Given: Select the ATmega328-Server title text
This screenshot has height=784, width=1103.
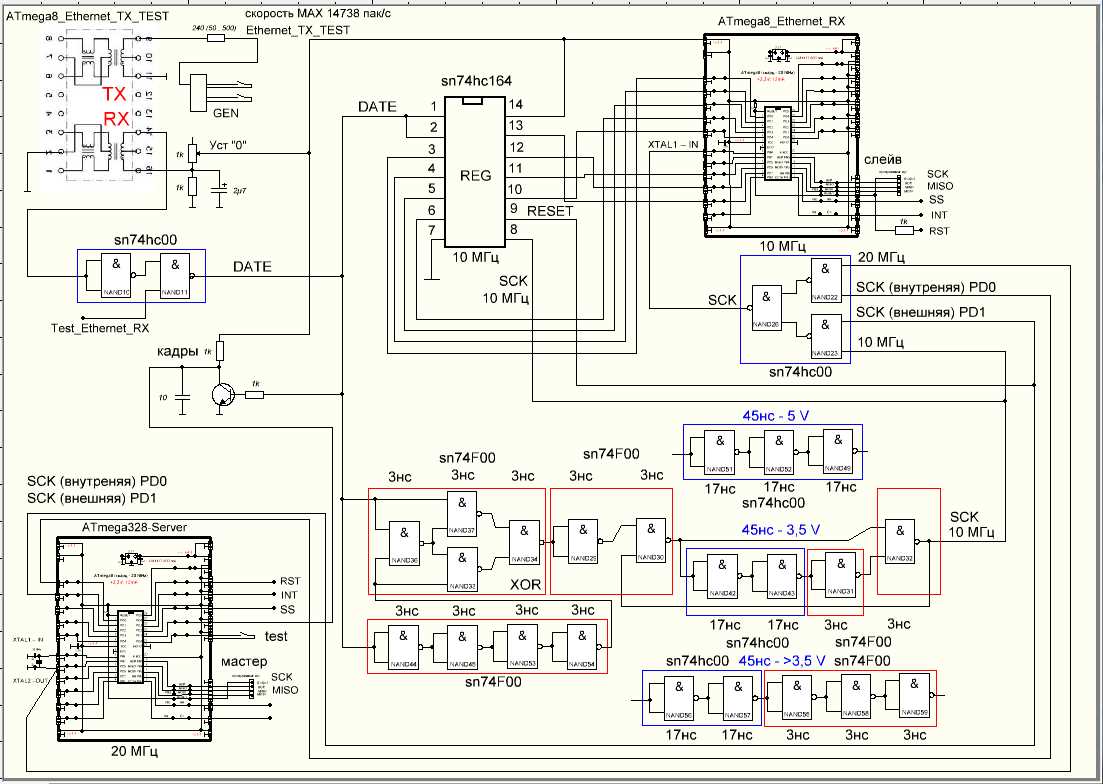Looking at the screenshot, I should click(x=134, y=527).
